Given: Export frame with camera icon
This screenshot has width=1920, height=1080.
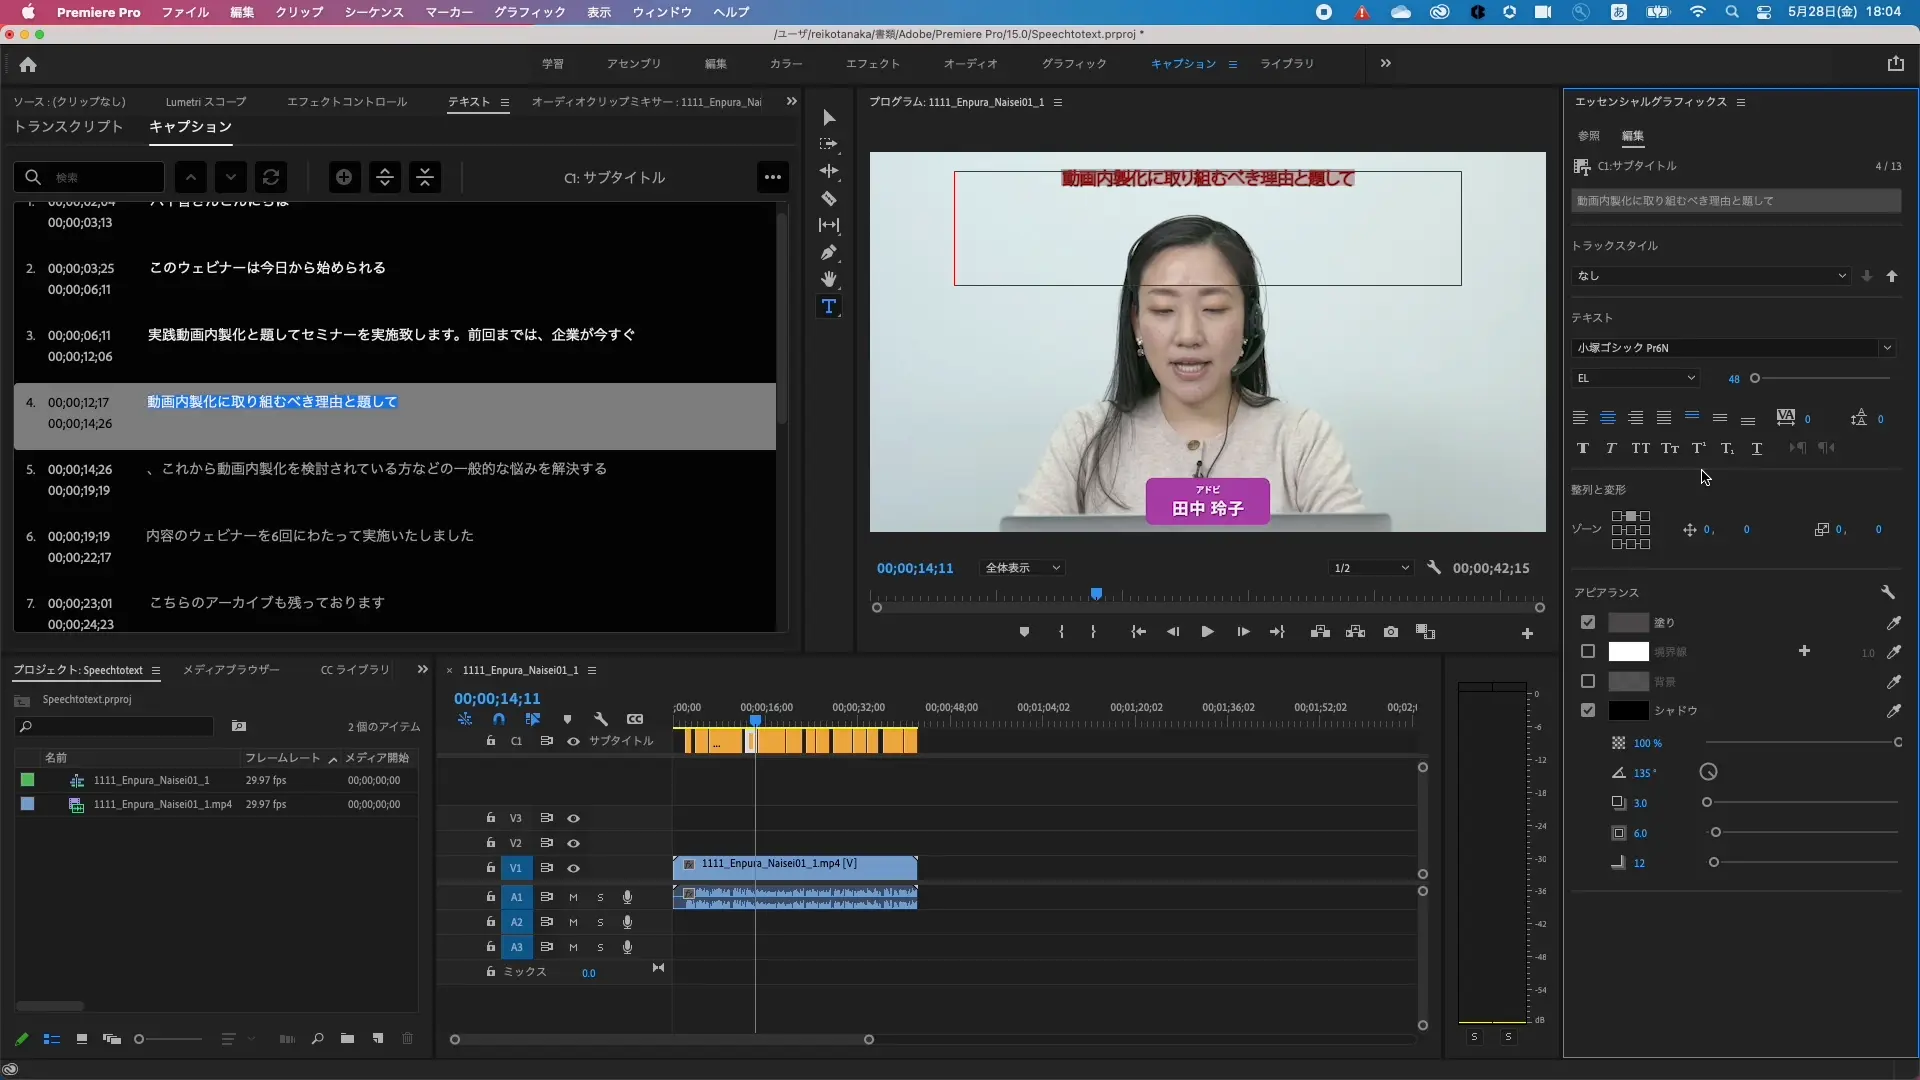Looking at the screenshot, I should point(1391,632).
